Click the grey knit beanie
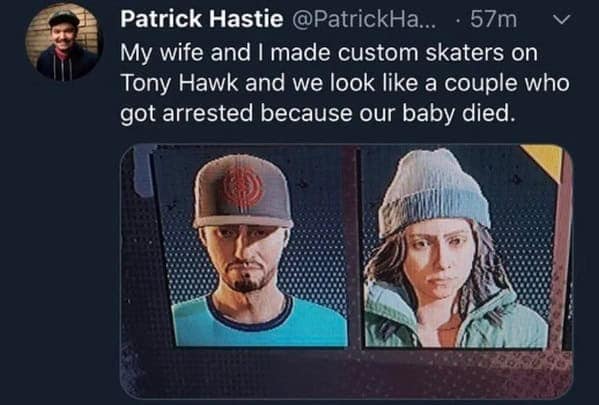Image resolution: width=599 pixels, height=405 pixels. pyautogui.click(x=434, y=191)
